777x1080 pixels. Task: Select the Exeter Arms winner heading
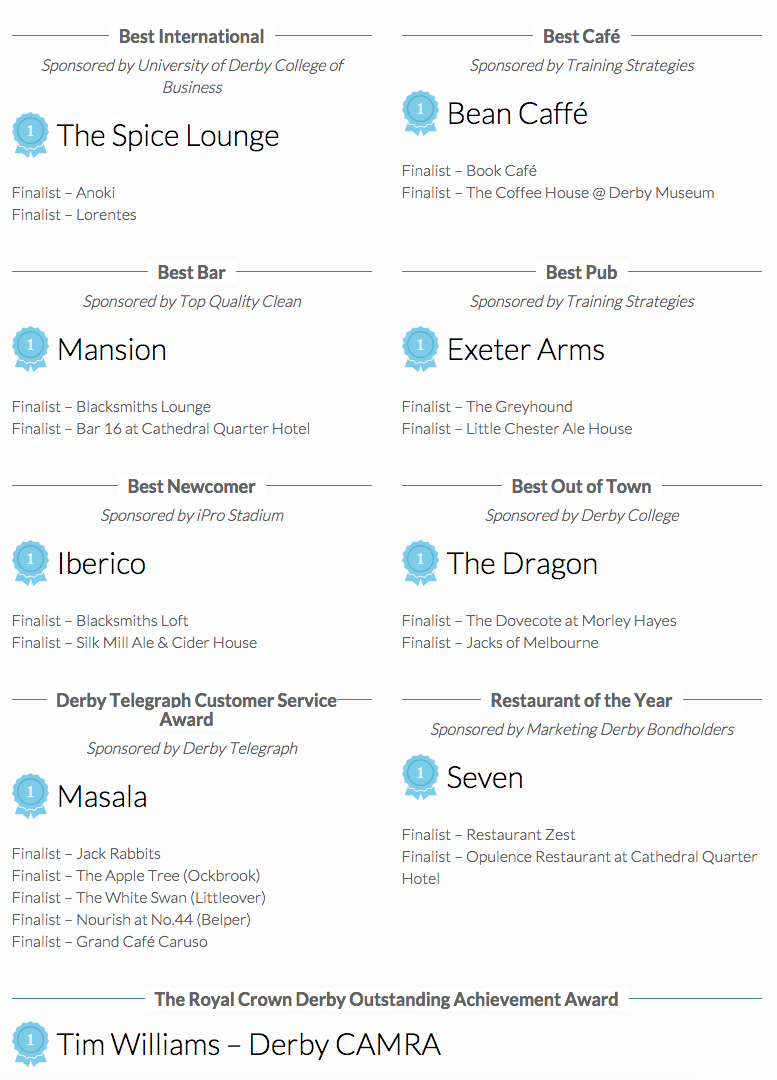(526, 349)
